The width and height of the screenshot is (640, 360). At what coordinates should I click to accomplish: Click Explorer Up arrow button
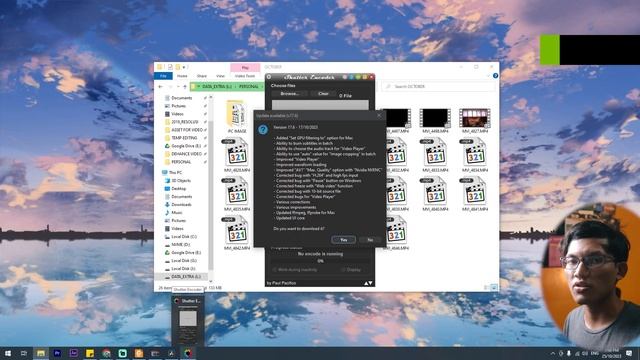185,87
